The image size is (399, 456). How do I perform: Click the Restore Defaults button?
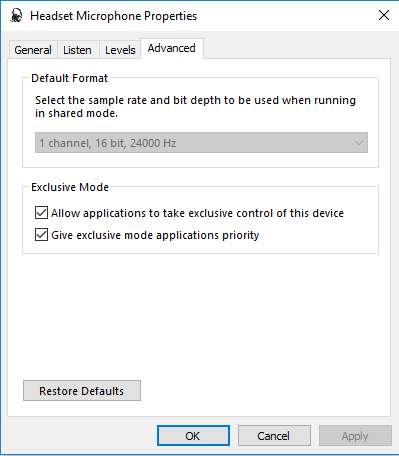tap(82, 391)
